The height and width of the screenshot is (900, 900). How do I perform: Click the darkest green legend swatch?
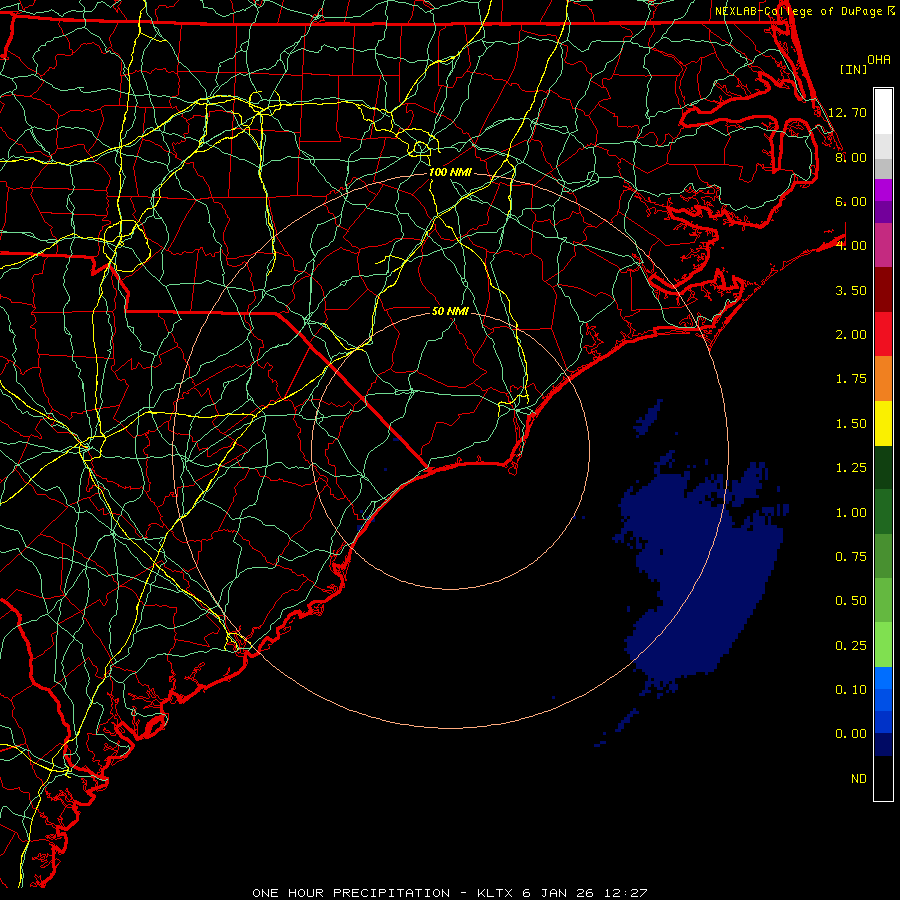[883, 467]
